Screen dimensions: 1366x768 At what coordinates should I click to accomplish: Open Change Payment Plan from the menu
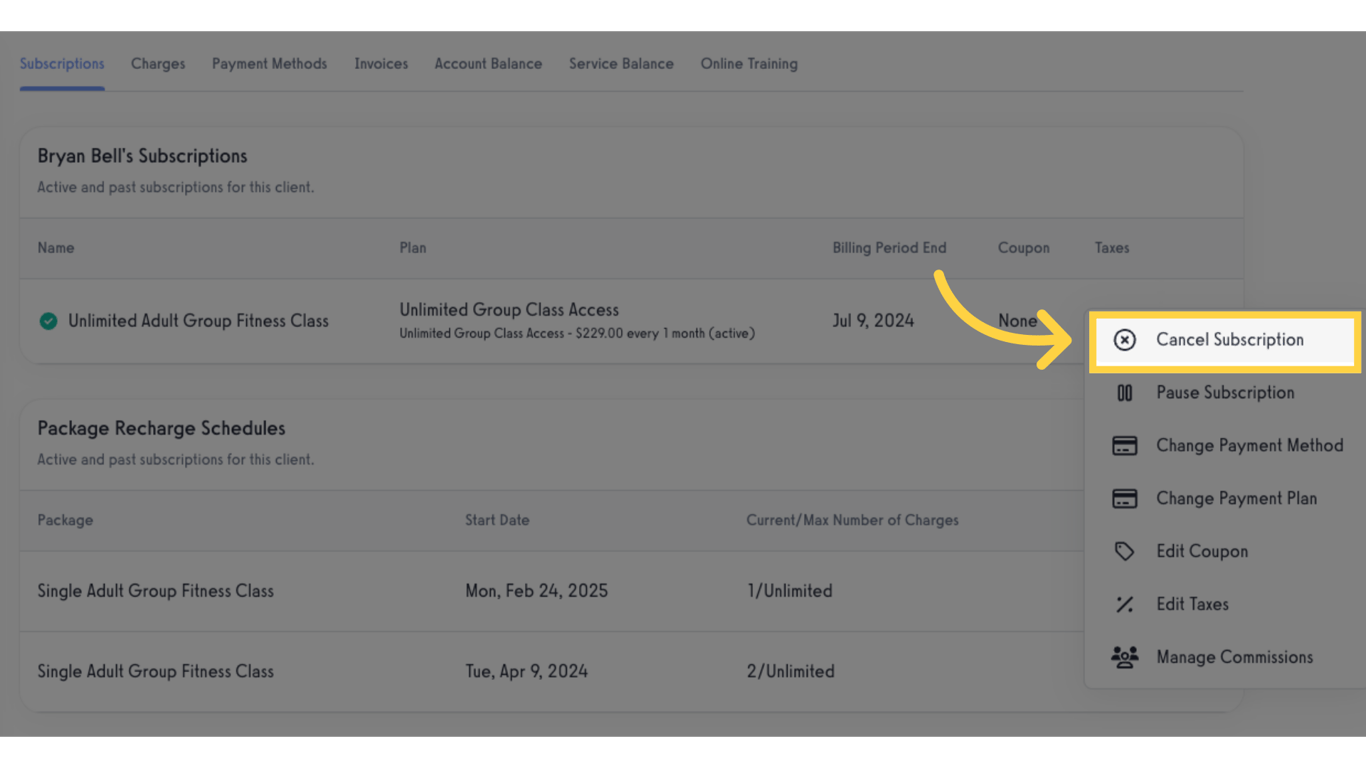pyautogui.click(x=1236, y=498)
